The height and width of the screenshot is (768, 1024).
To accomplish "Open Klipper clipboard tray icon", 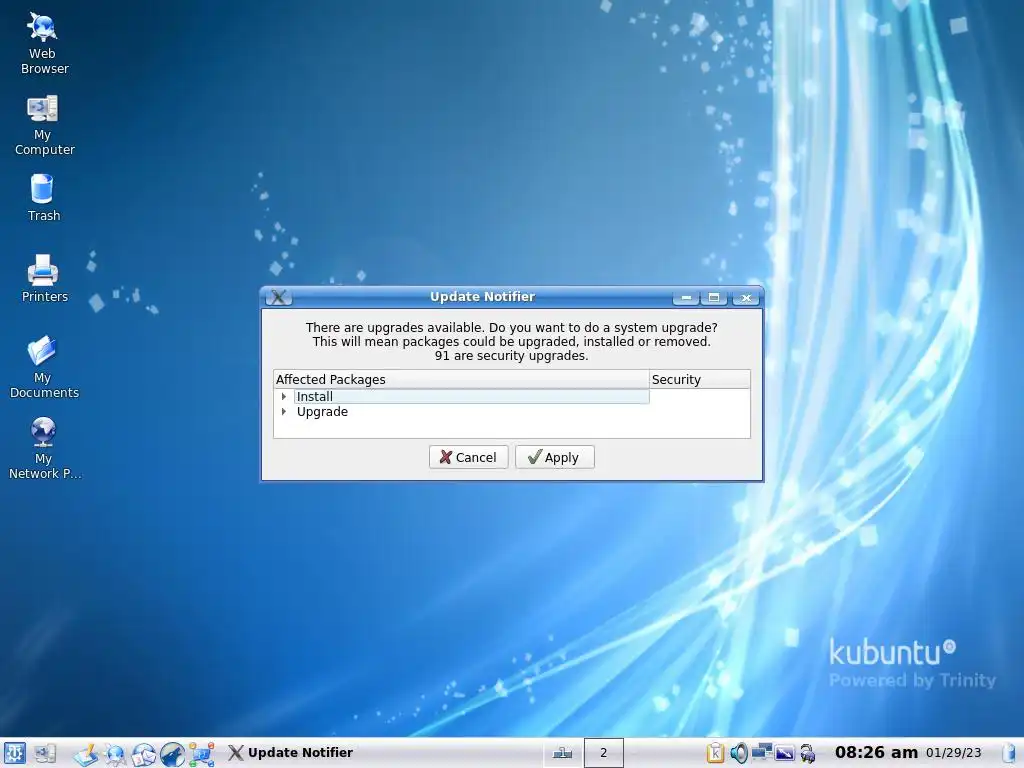I will click(x=715, y=753).
